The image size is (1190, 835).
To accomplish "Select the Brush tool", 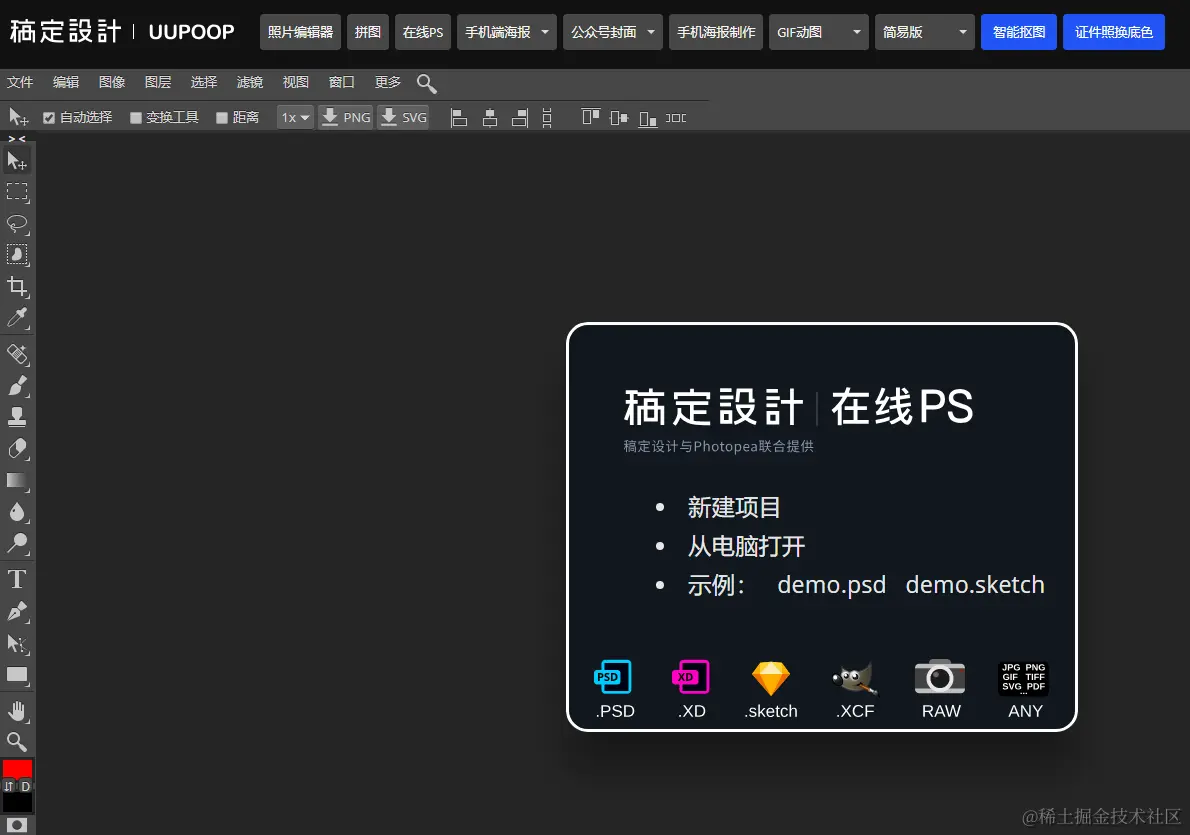I will [x=17, y=386].
